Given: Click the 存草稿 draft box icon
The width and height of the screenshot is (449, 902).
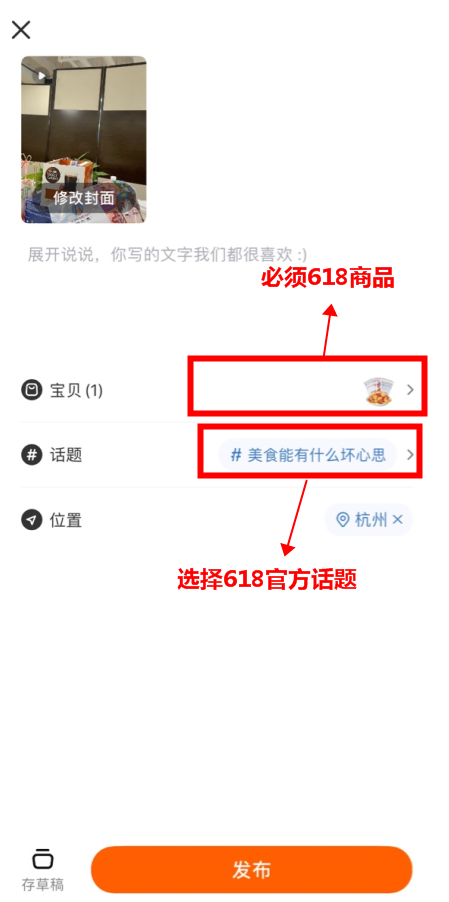Looking at the screenshot, I should tap(43, 859).
